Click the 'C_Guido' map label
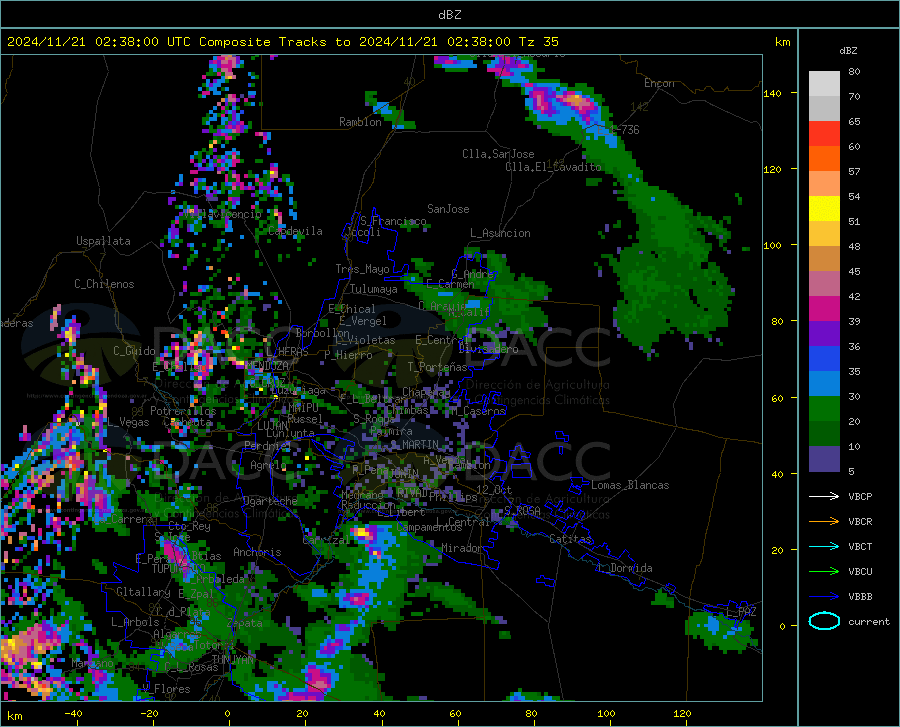The image size is (900, 727). (x=134, y=351)
